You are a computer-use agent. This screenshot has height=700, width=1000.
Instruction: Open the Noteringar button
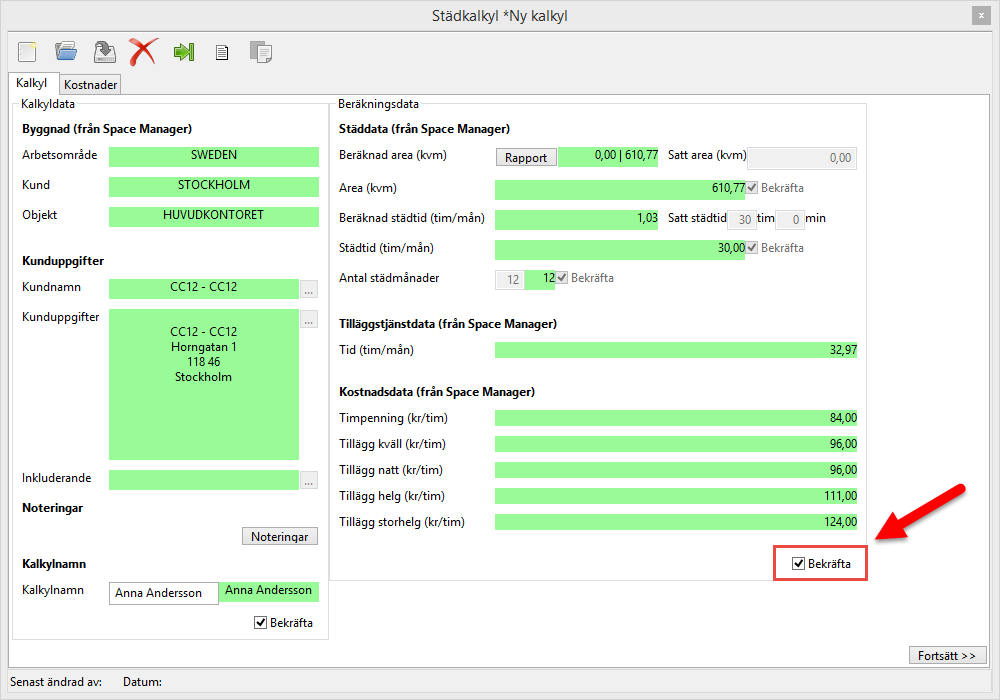coord(280,537)
